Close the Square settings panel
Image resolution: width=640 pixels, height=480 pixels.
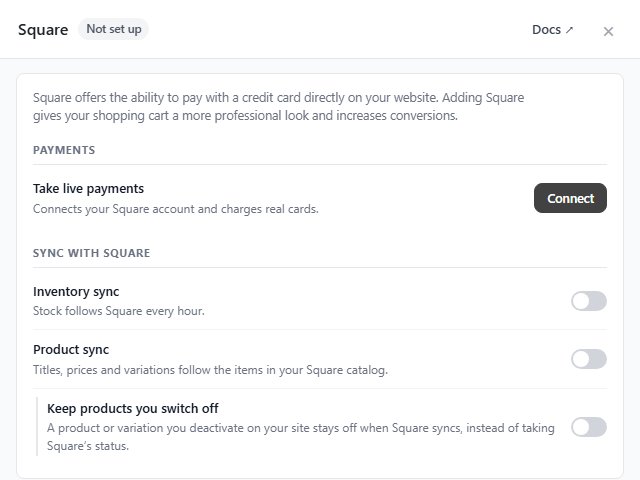point(608,31)
